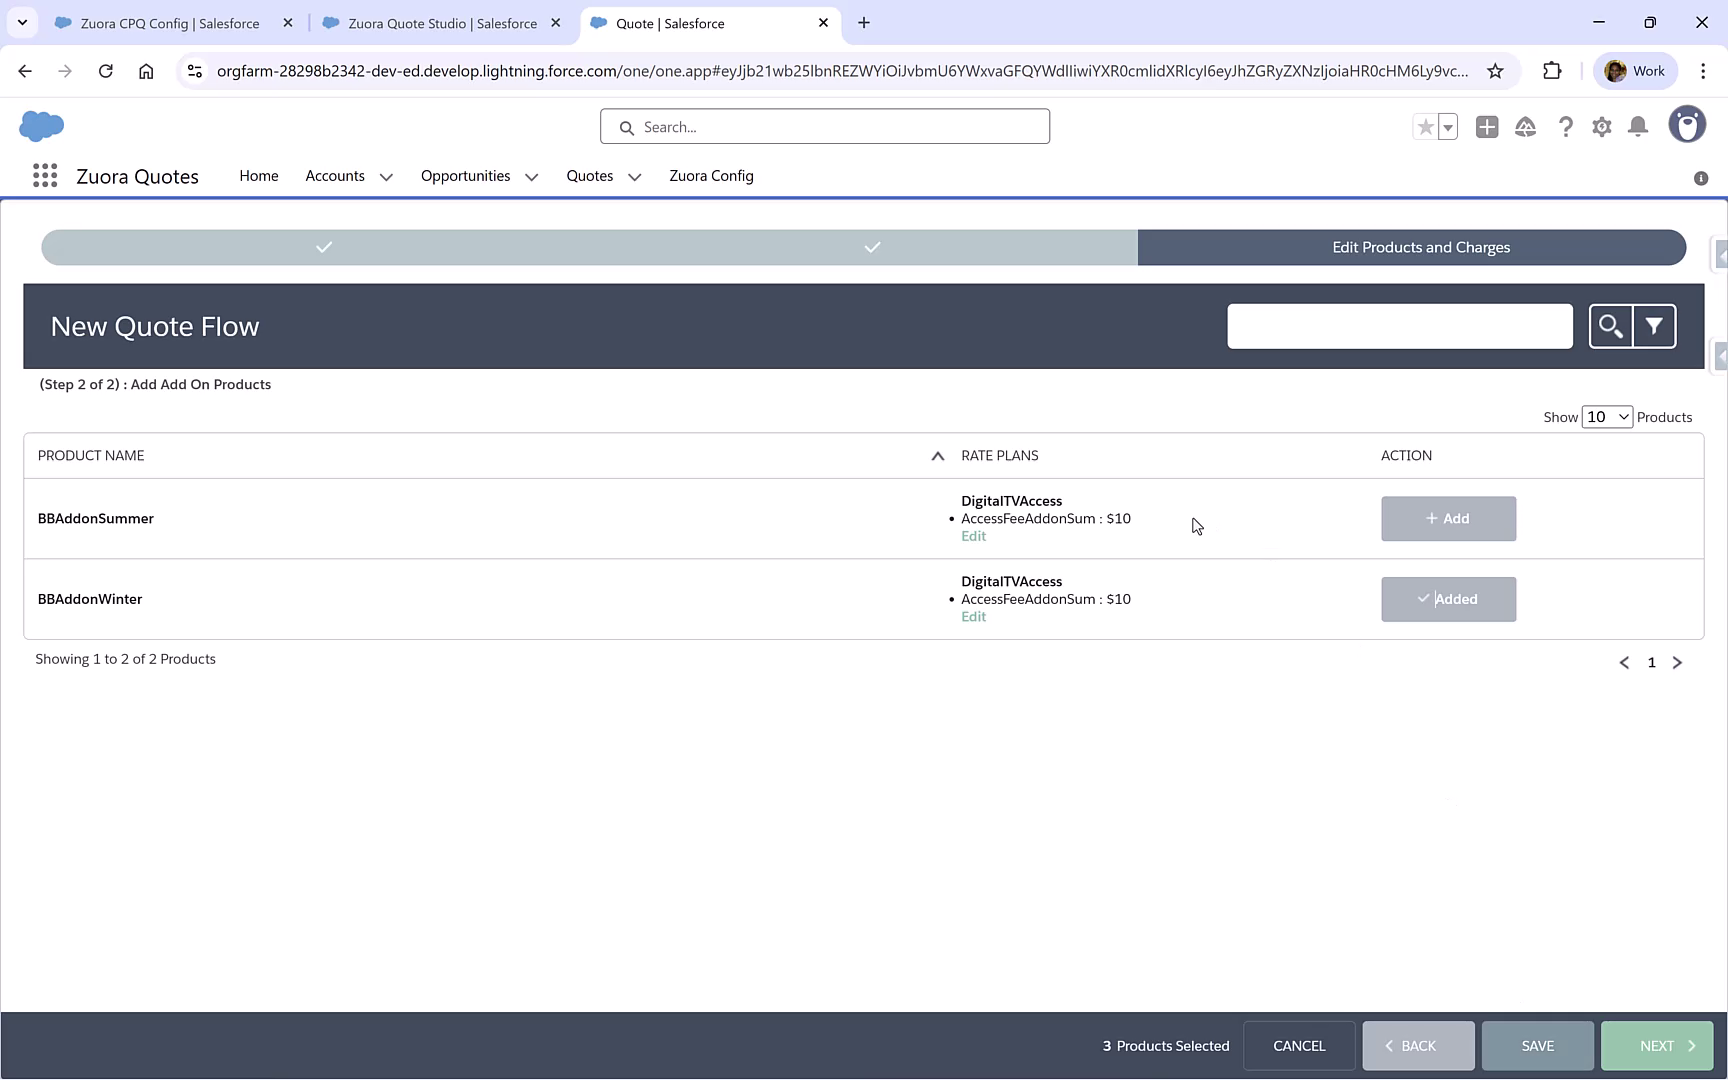
Task: Unselect the Added toggle for BBAddonWinter
Action: click(x=1448, y=598)
